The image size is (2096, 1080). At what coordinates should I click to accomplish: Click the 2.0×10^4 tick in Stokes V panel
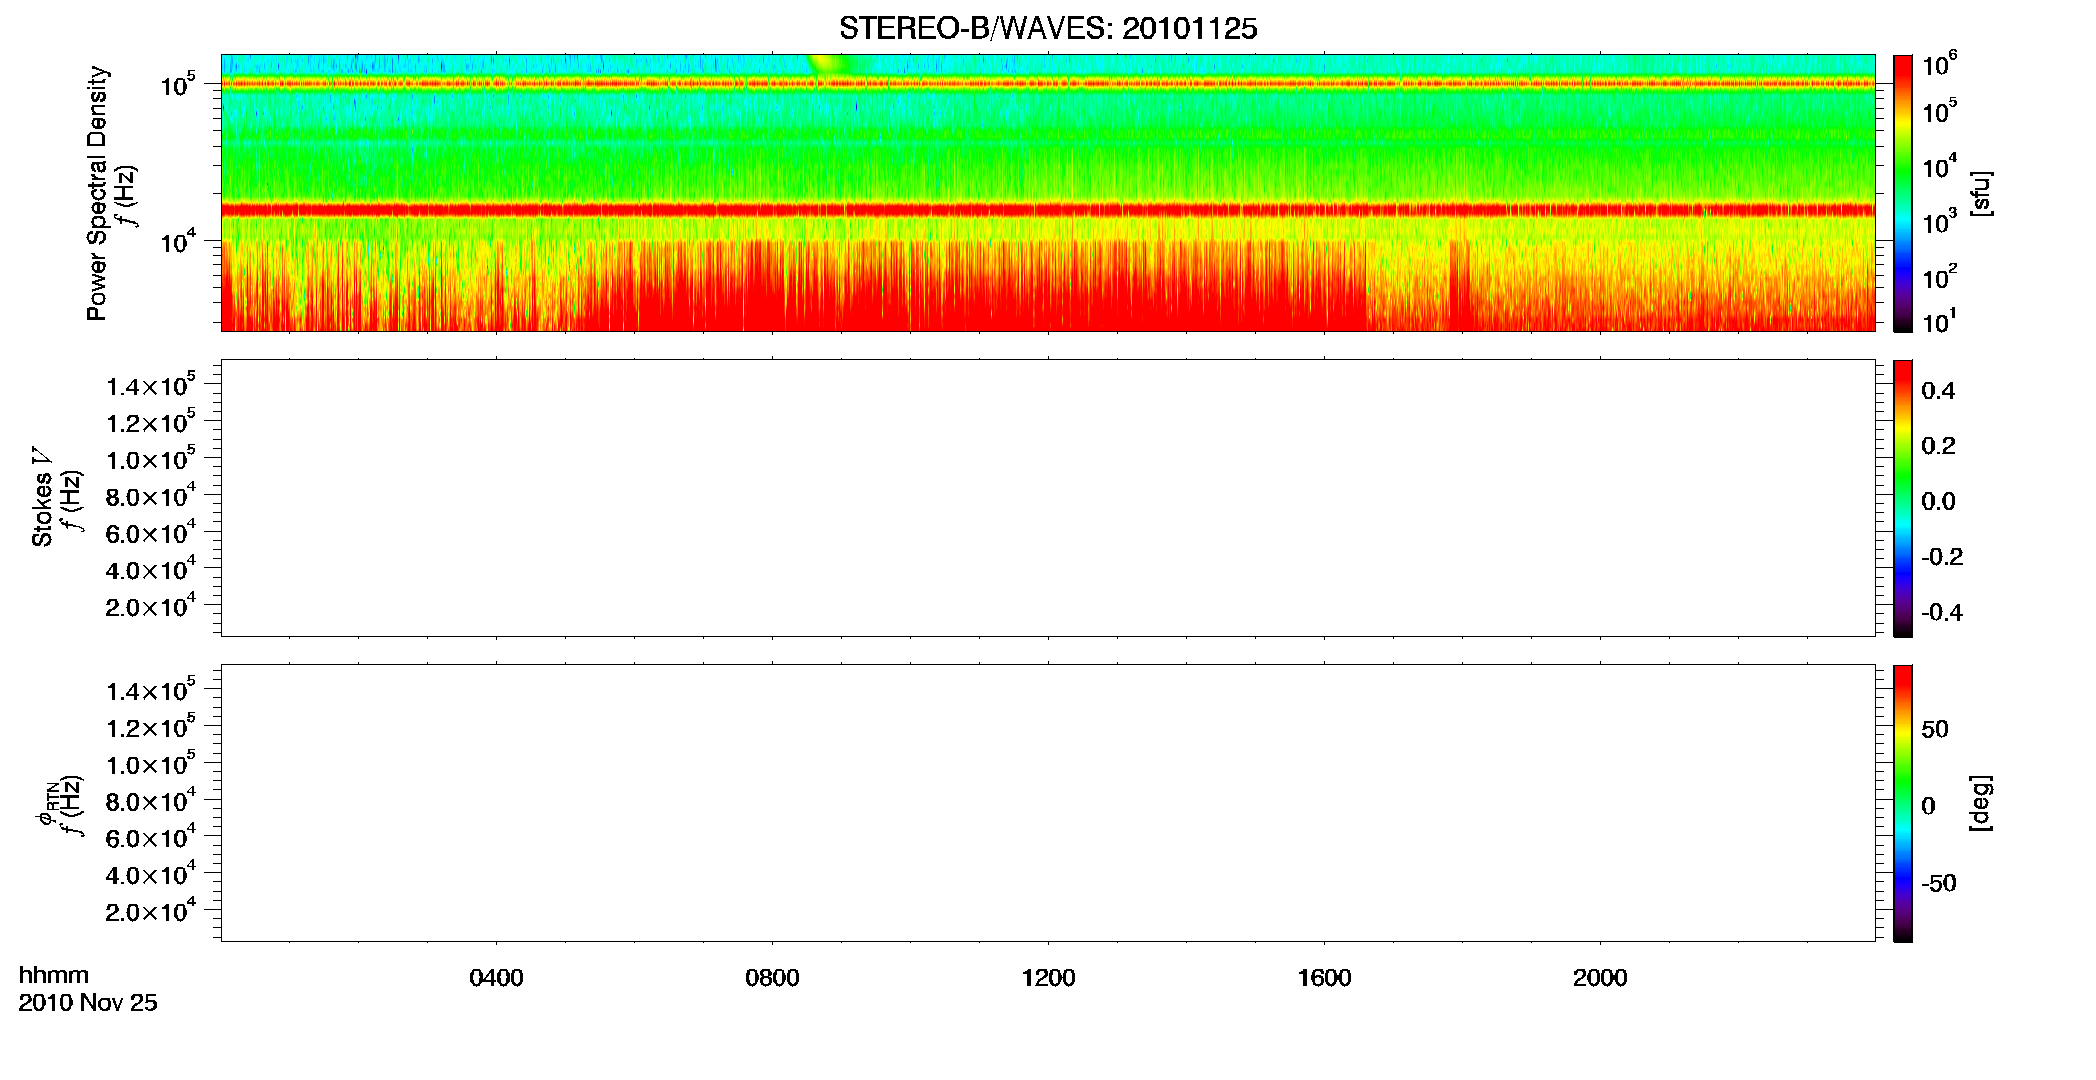point(151,606)
